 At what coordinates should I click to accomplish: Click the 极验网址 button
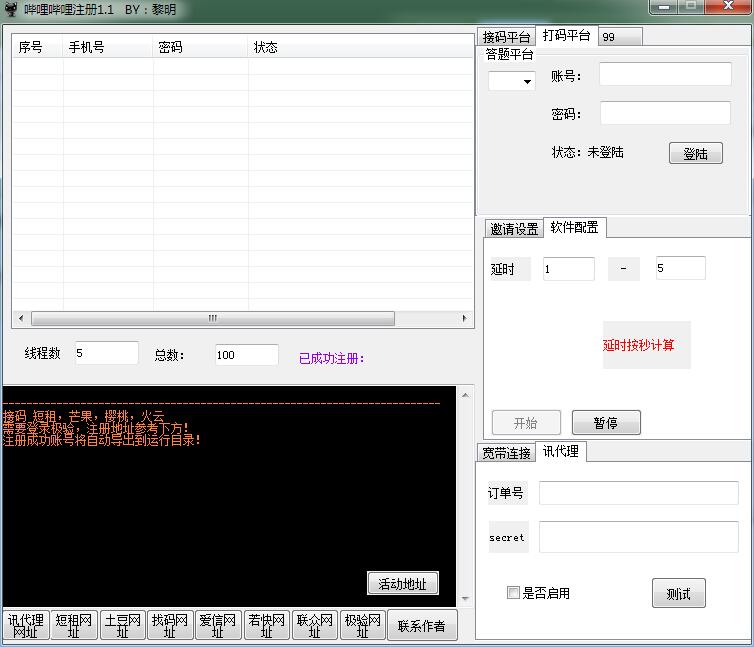tap(362, 626)
